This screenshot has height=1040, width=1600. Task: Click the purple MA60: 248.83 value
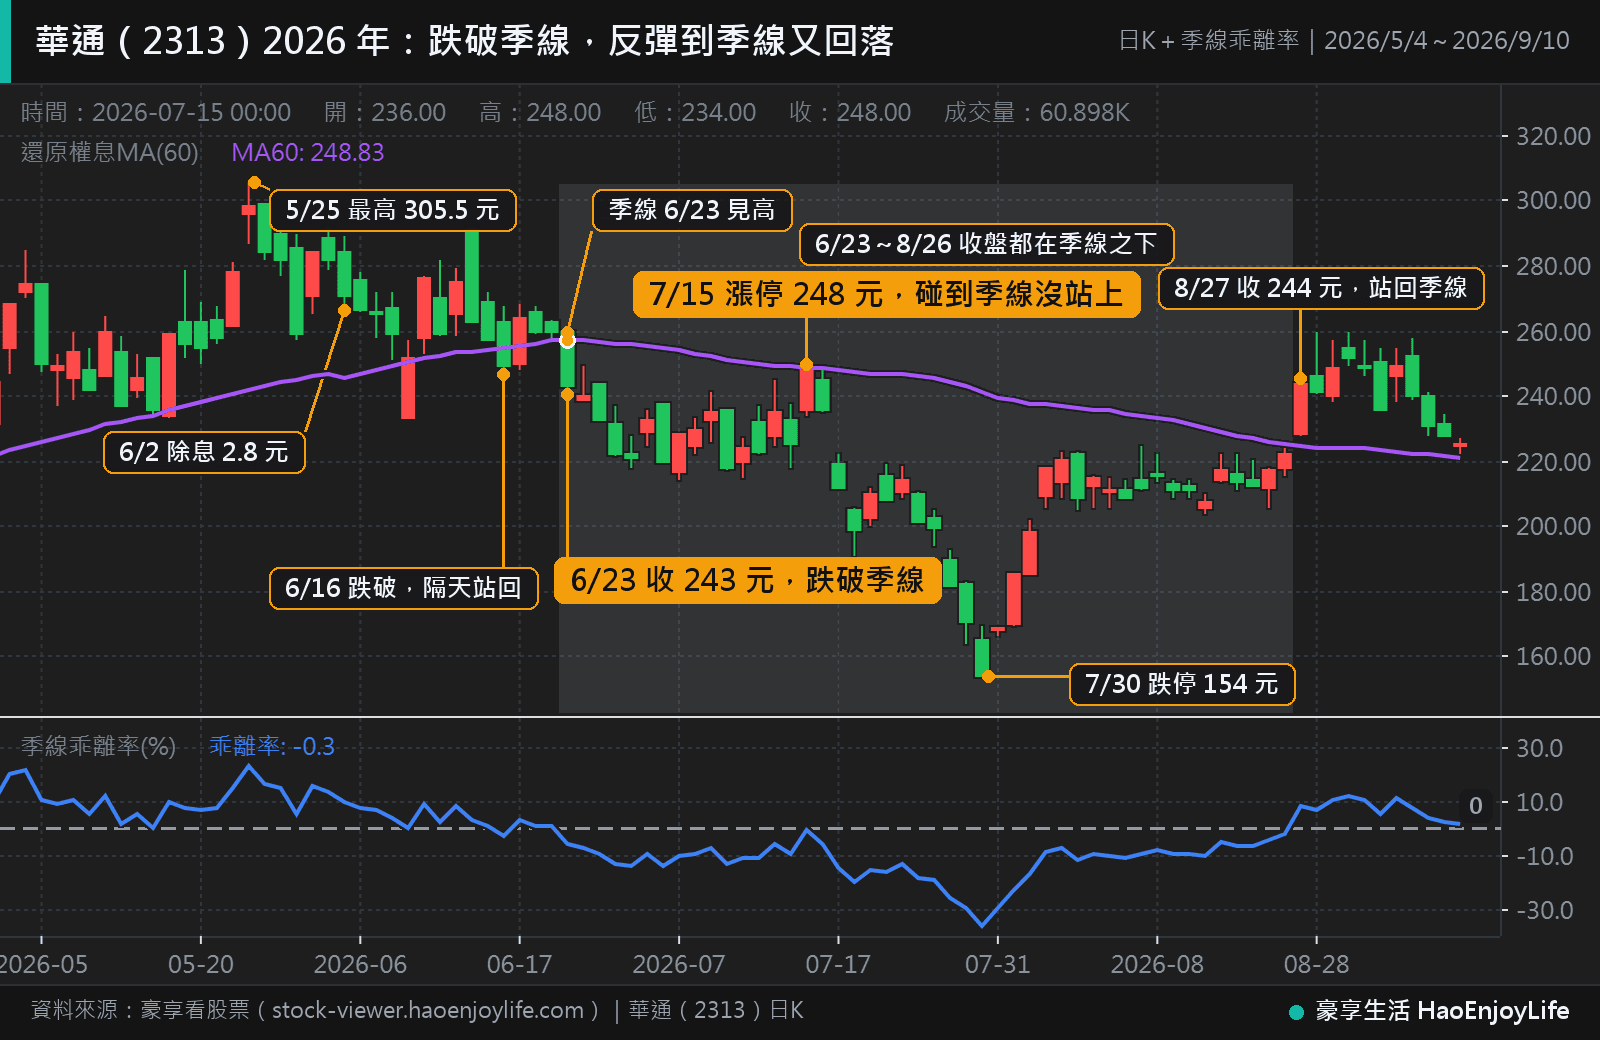pos(308,152)
